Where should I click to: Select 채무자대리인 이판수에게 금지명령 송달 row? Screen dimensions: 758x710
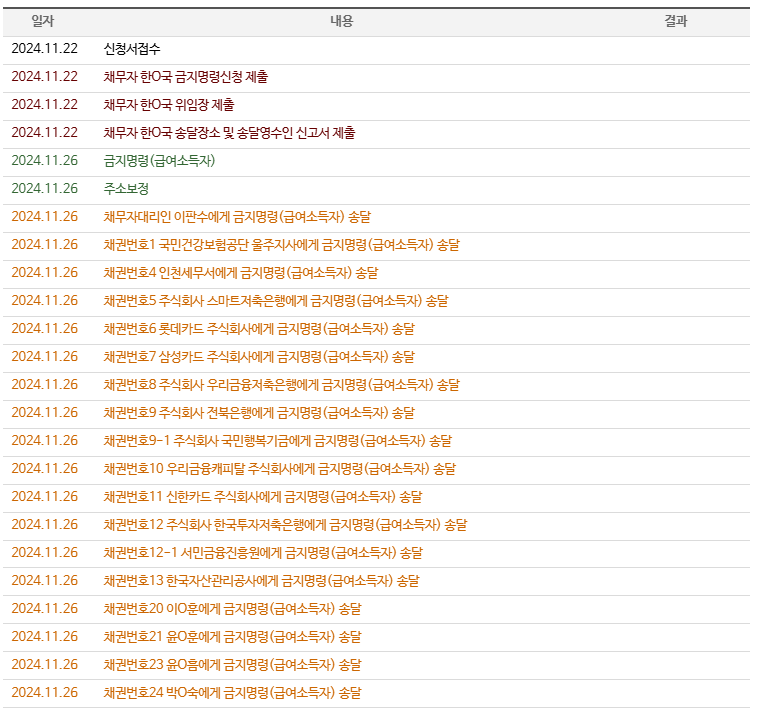pos(376,217)
